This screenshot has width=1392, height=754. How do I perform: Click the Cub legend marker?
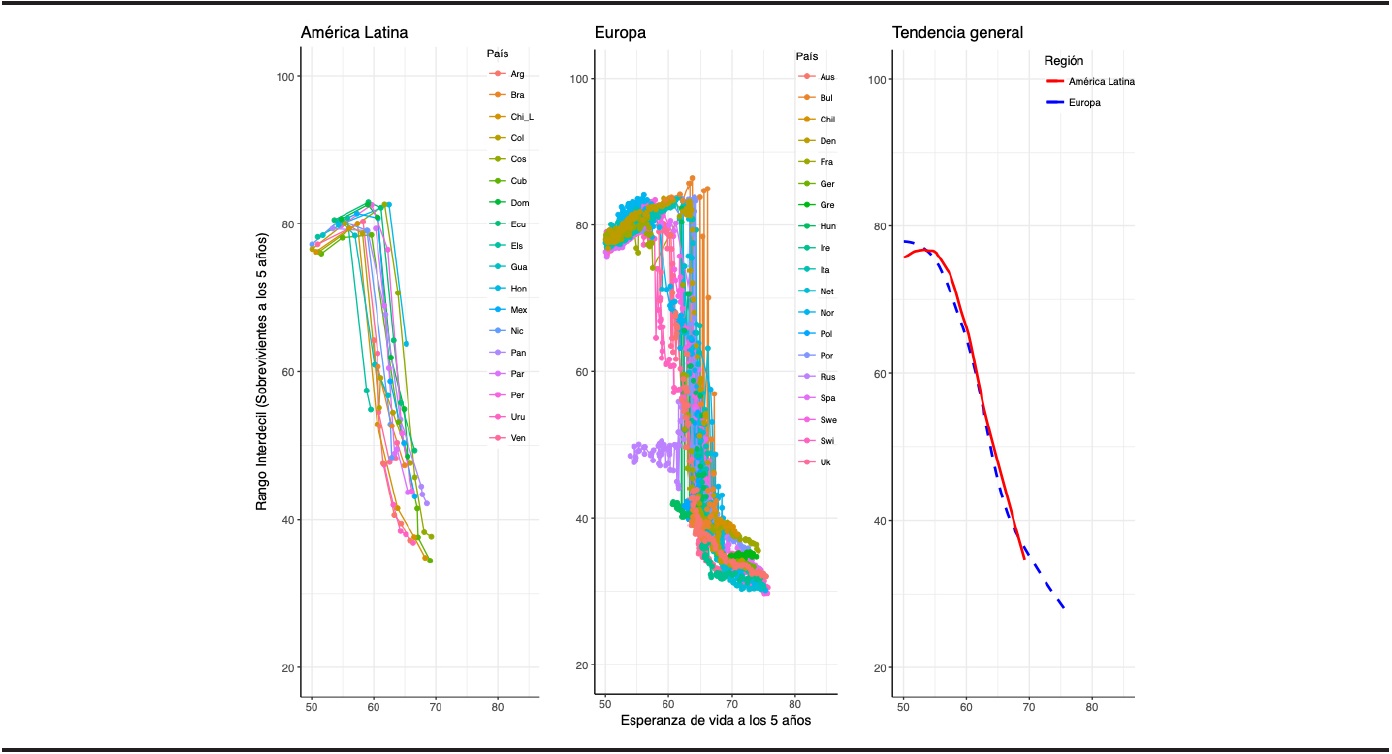[x=496, y=181]
